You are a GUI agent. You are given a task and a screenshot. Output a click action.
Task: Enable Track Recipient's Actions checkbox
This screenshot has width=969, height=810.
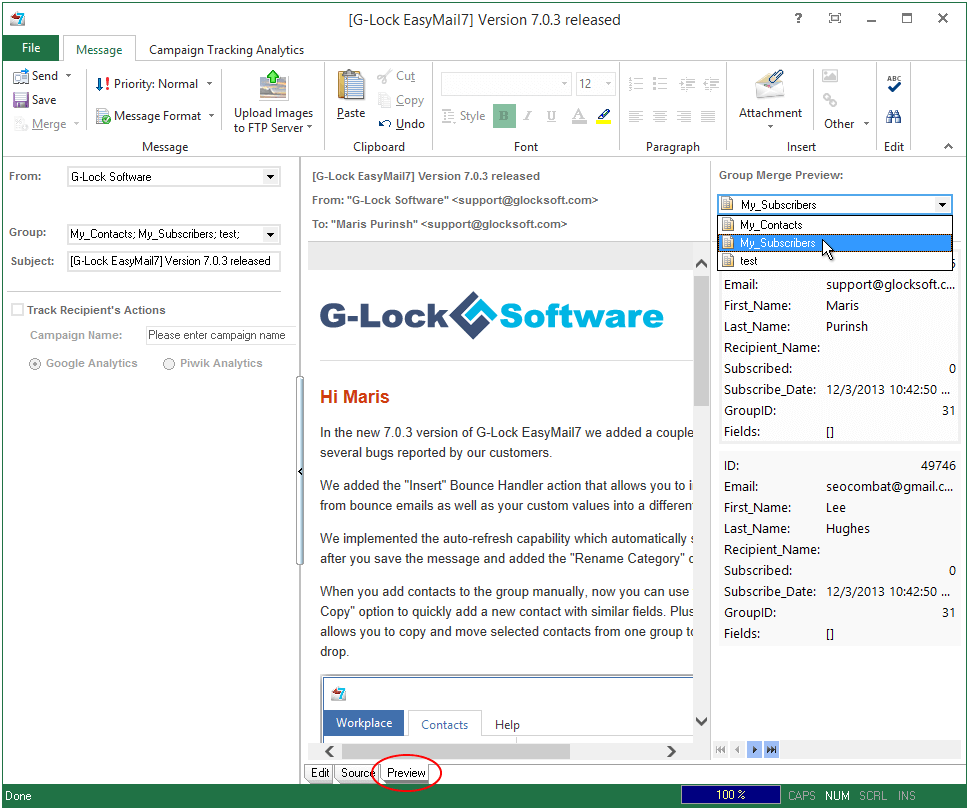[x=17, y=310]
